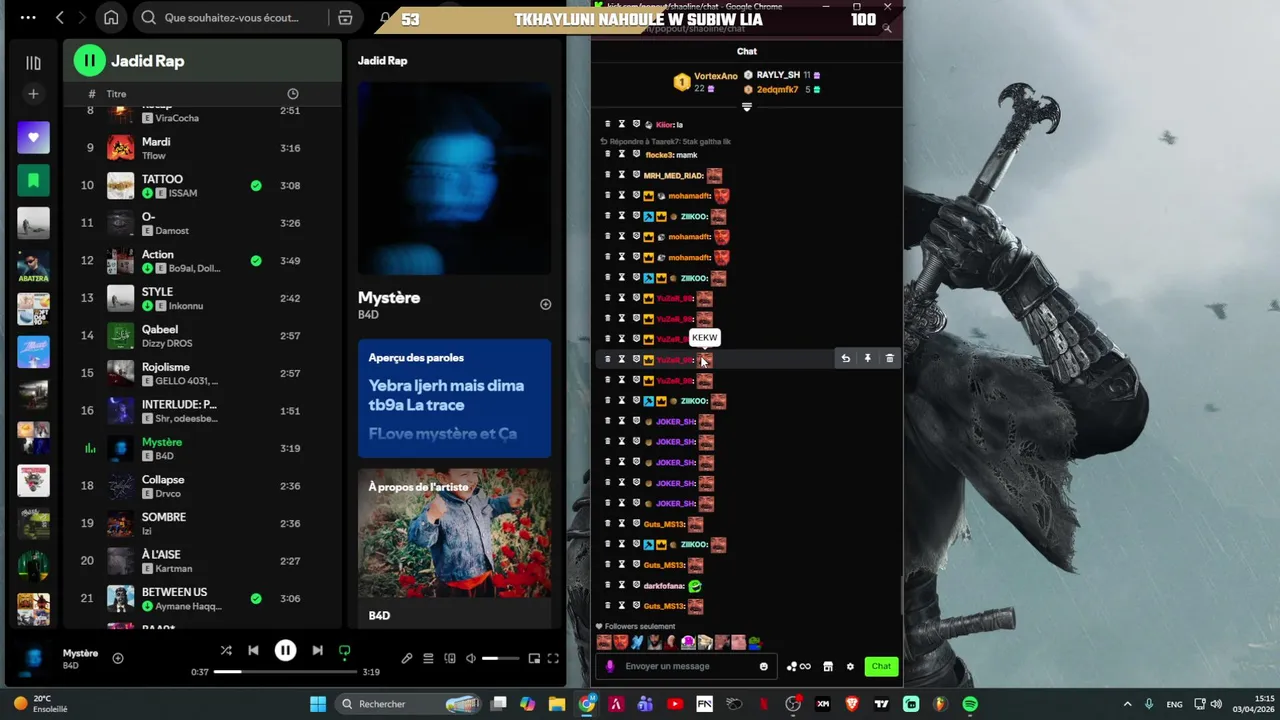Select the track Collapse by Drvco

[x=200, y=486]
